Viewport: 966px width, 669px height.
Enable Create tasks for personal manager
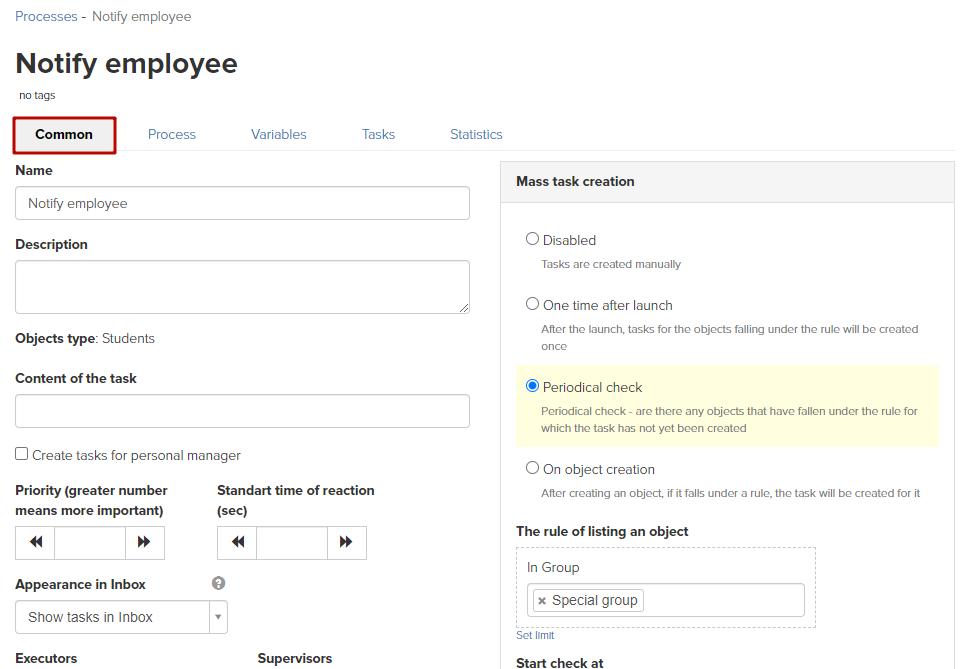coord(22,454)
